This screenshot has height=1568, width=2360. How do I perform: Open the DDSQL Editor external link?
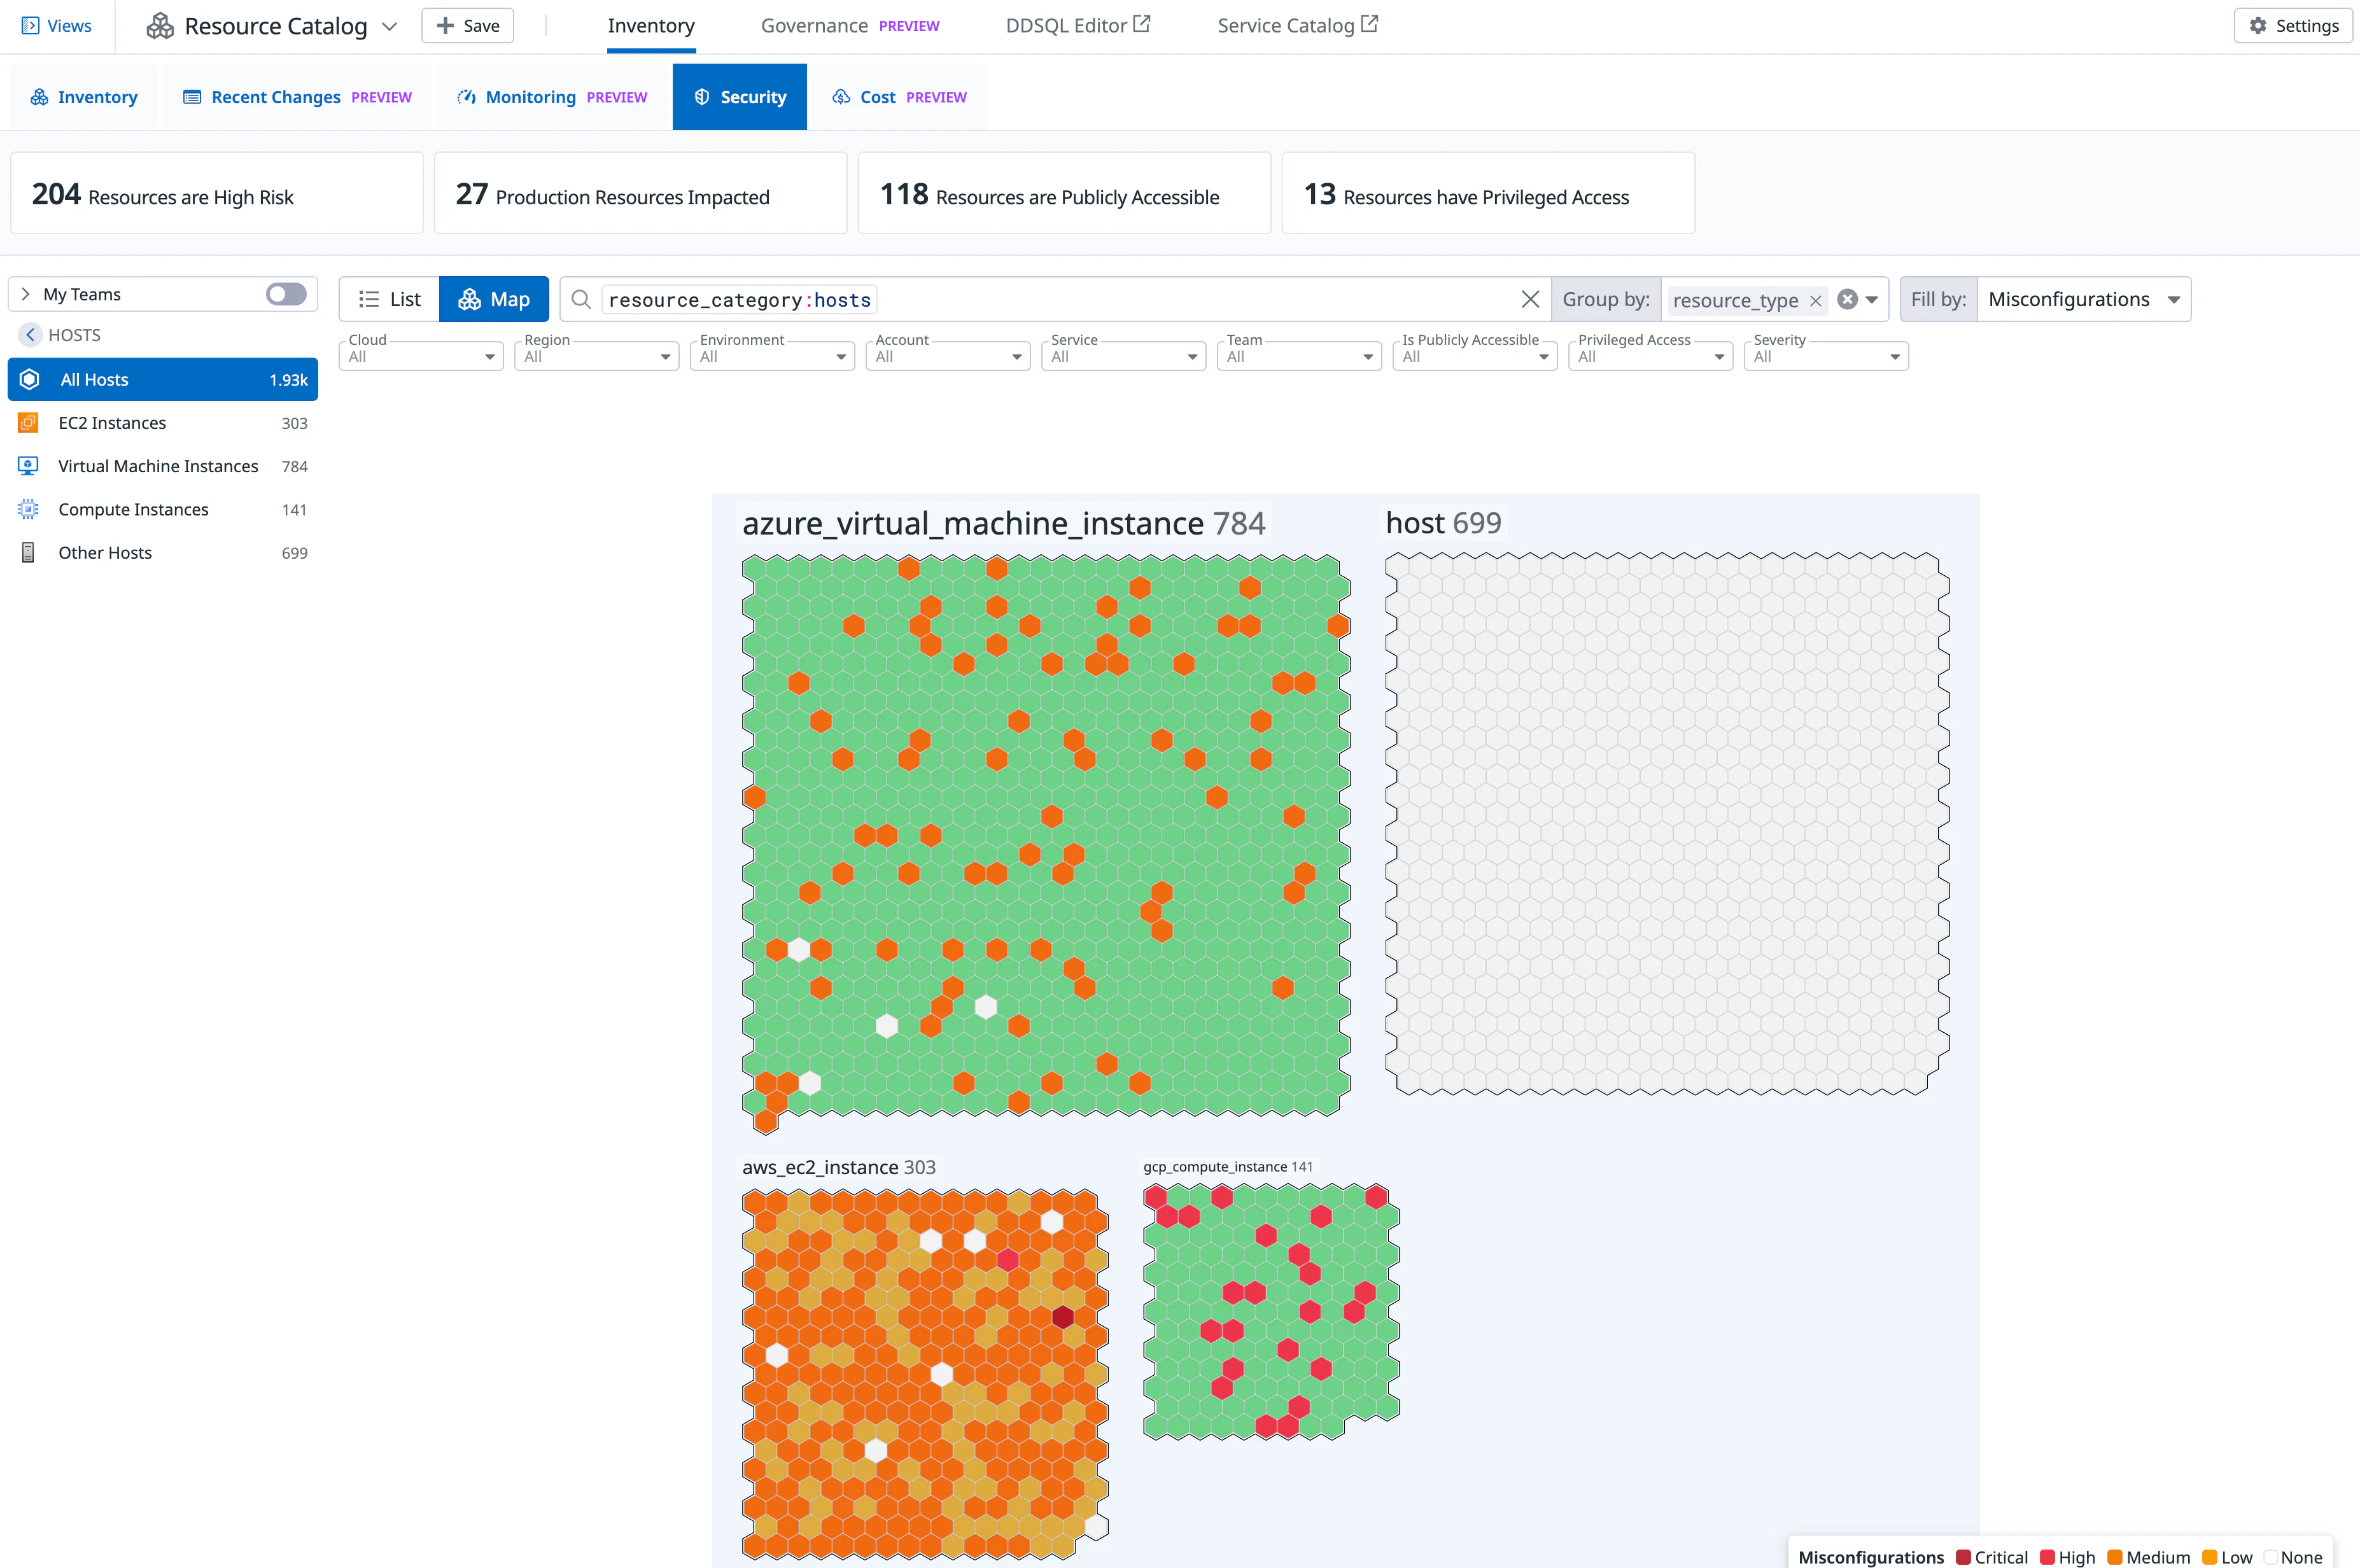(x=1078, y=26)
